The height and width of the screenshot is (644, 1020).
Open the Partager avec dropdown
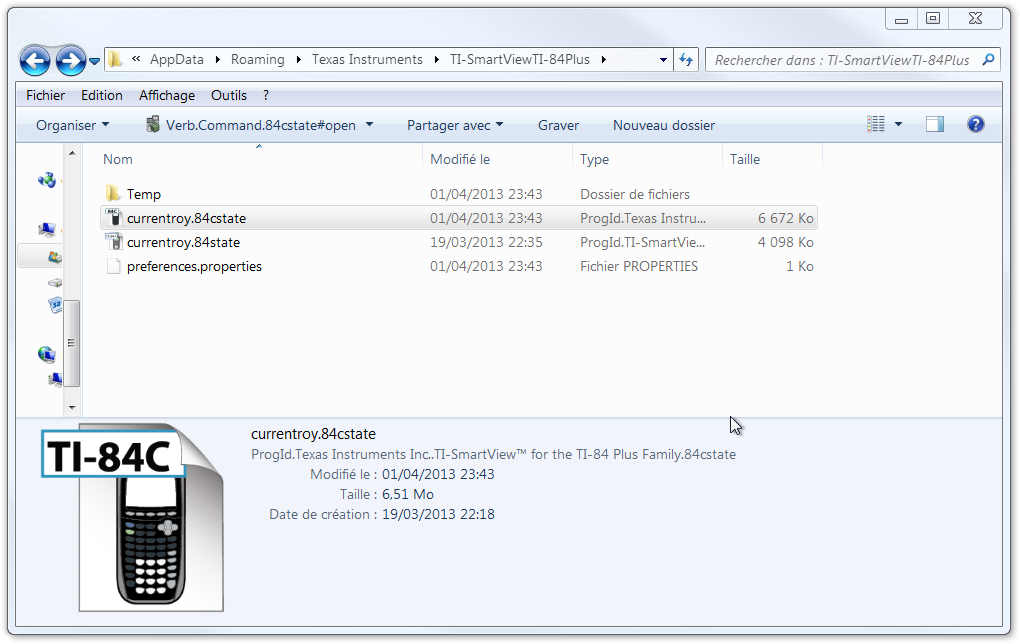point(455,125)
